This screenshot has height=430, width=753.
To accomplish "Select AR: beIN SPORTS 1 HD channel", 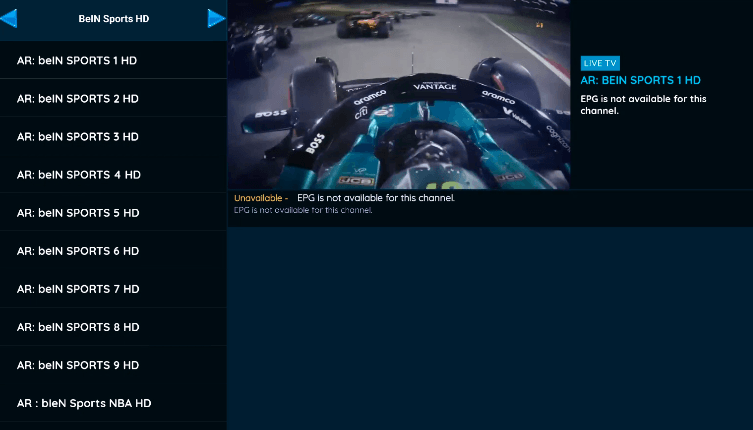I will click(x=113, y=61).
